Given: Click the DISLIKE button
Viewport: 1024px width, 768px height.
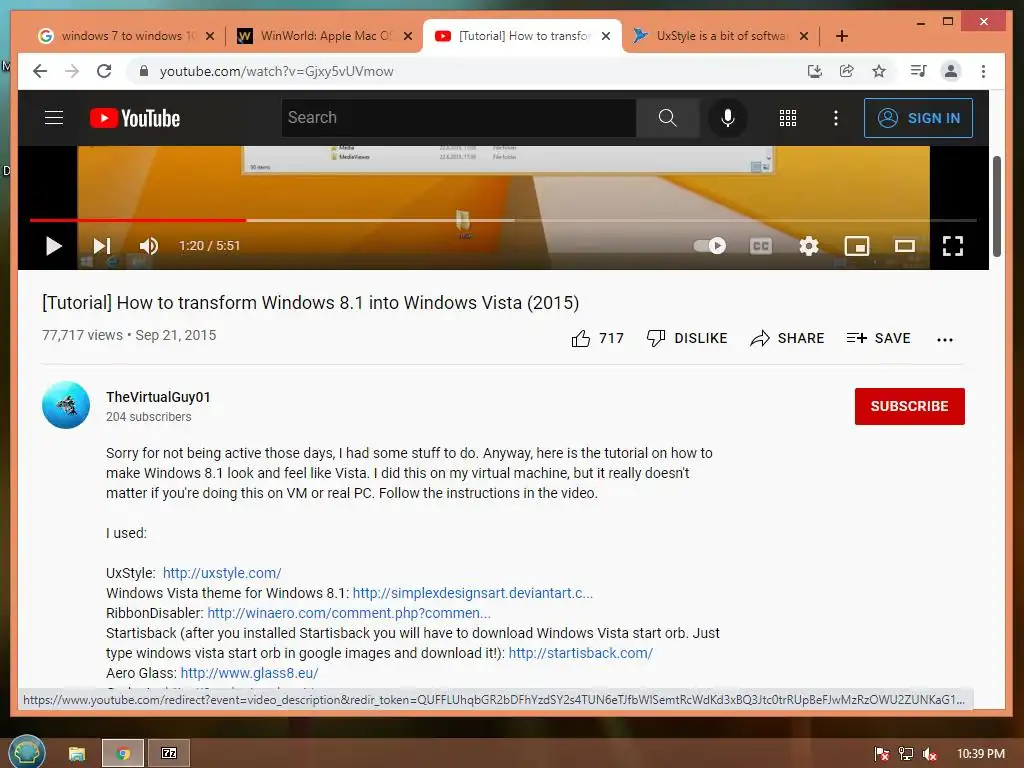Looking at the screenshot, I should point(686,338).
